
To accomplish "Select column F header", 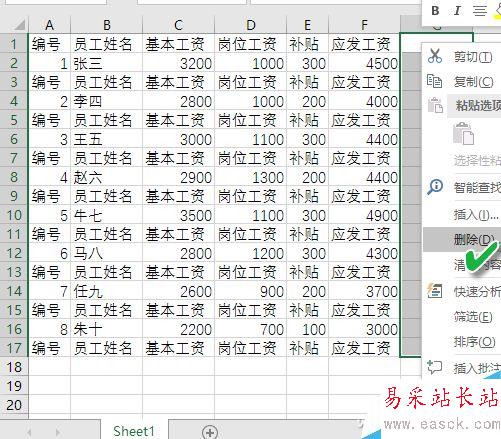I will [364, 25].
